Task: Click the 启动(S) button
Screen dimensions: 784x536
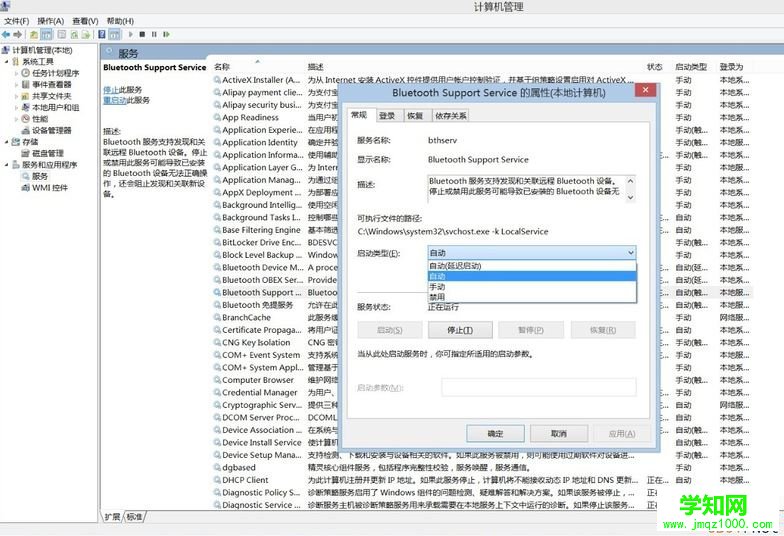Action: point(390,330)
